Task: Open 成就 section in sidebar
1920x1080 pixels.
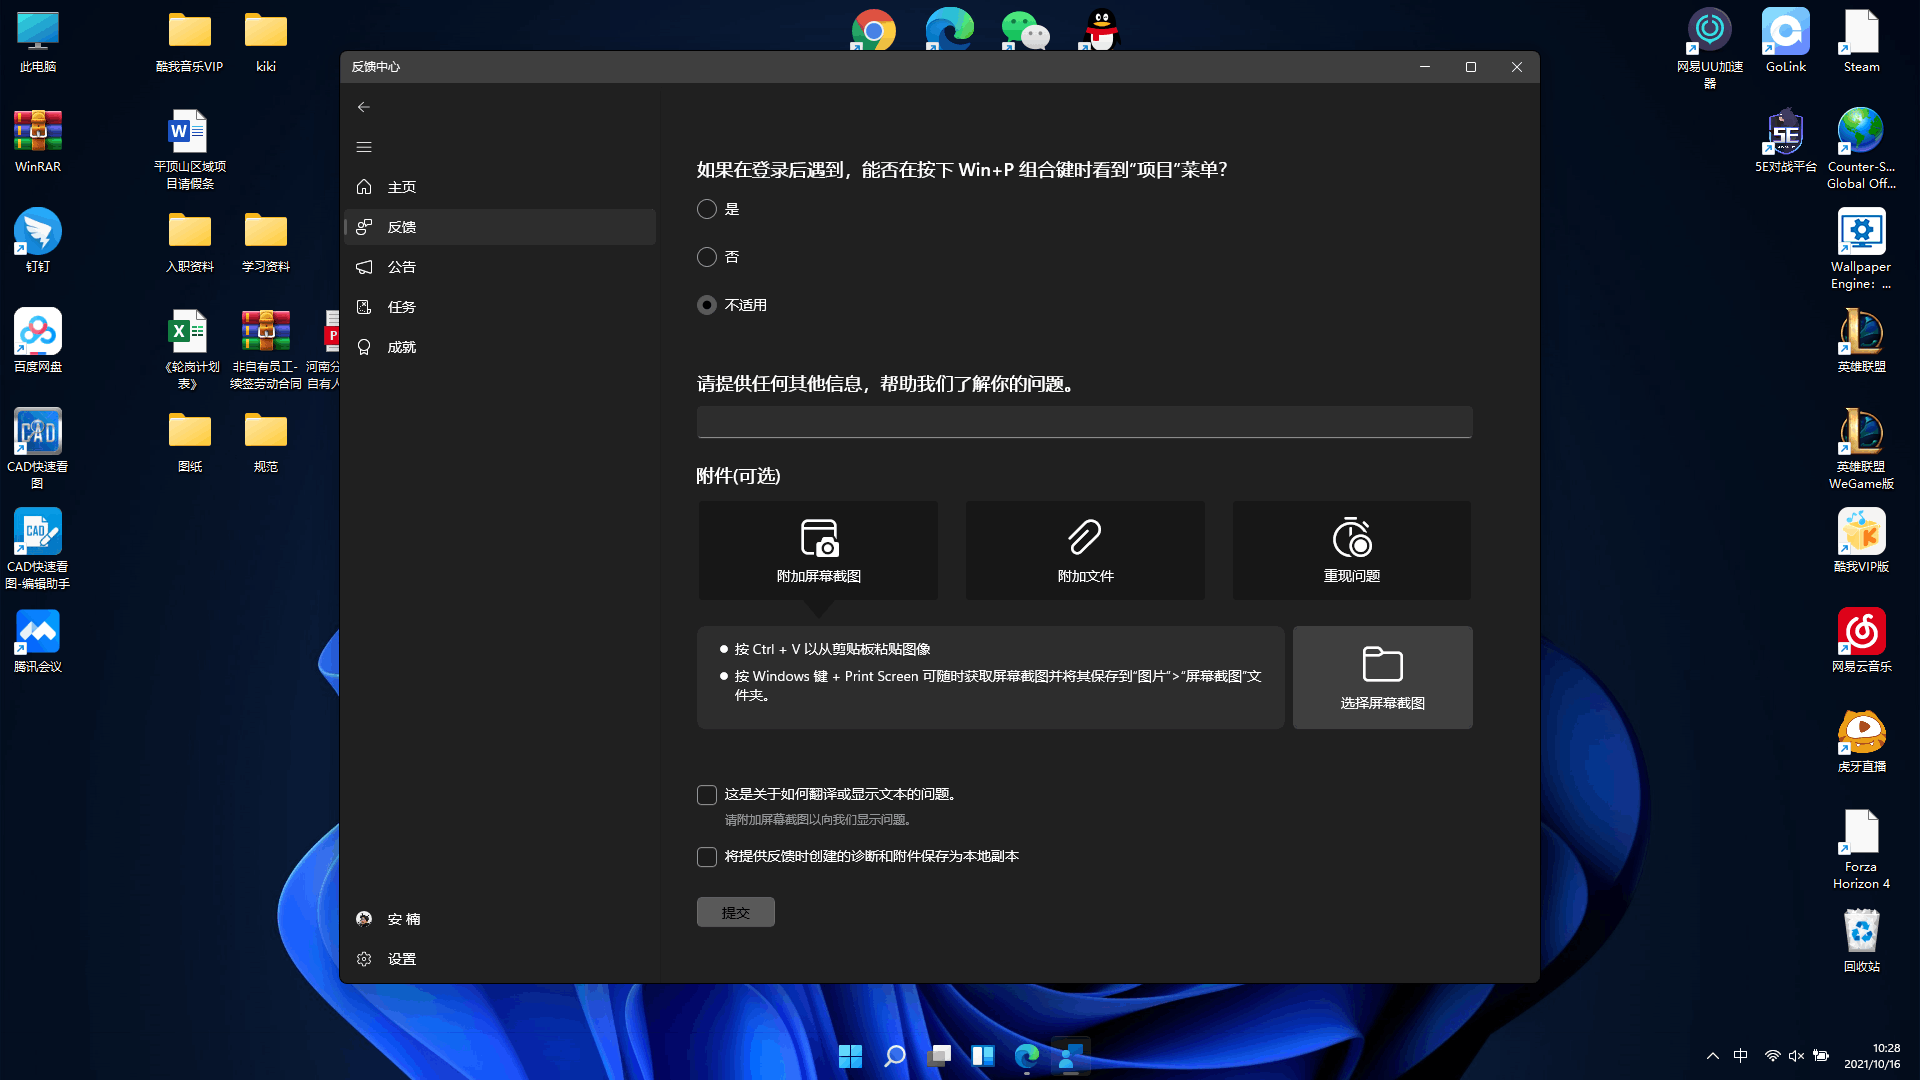Action: tap(402, 345)
